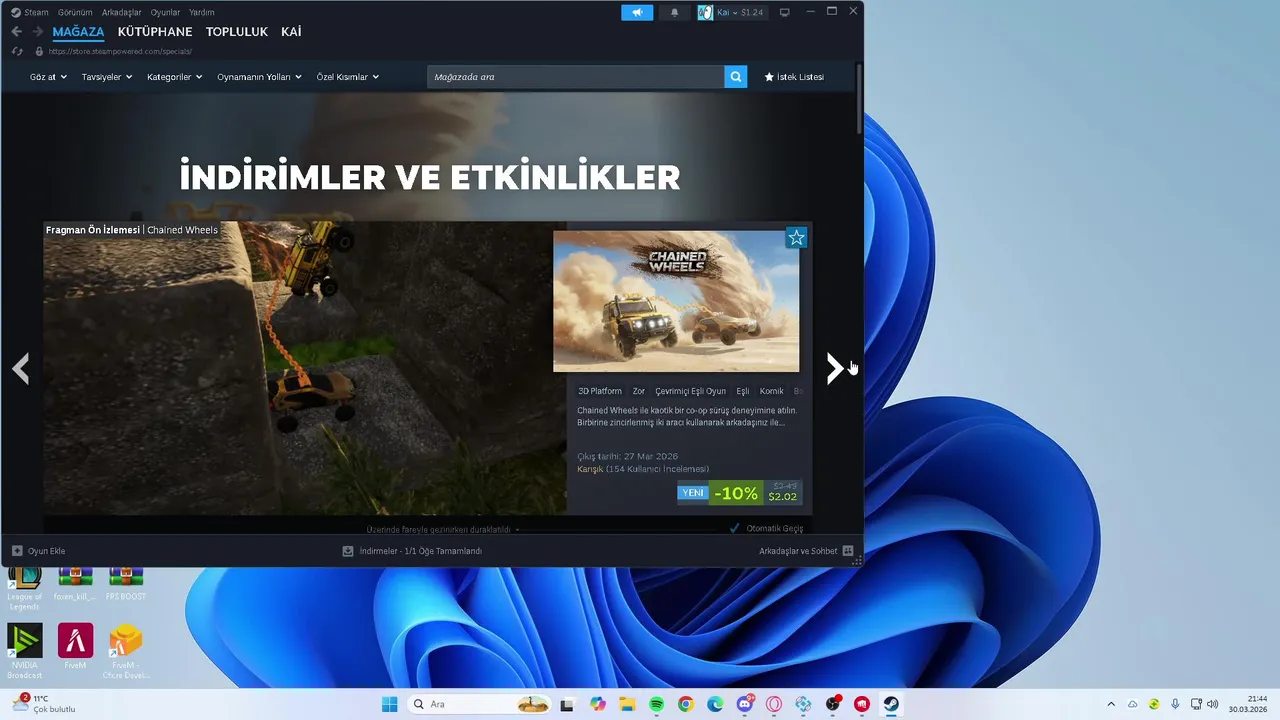Open the weather widget 11°C
The height and width of the screenshot is (720, 1280).
click(x=43, y=704)
